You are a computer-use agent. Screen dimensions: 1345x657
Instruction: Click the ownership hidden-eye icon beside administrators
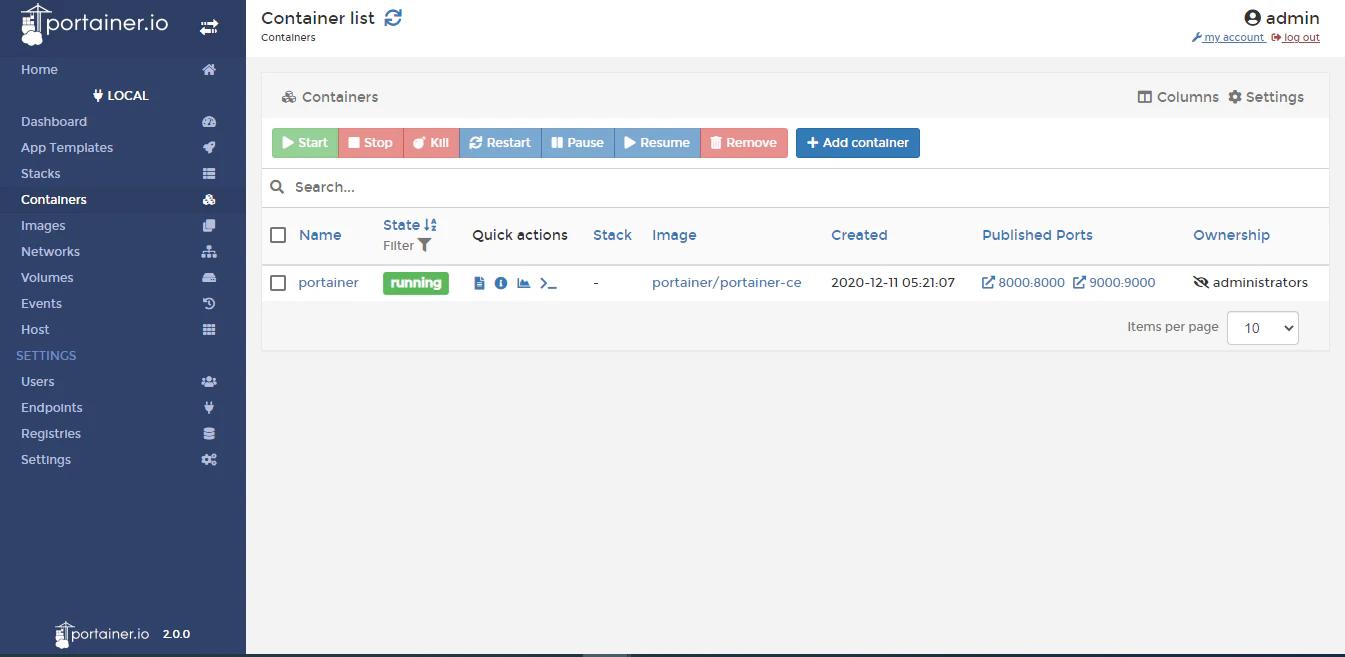pyautogui.click(x=1201, y=283)
